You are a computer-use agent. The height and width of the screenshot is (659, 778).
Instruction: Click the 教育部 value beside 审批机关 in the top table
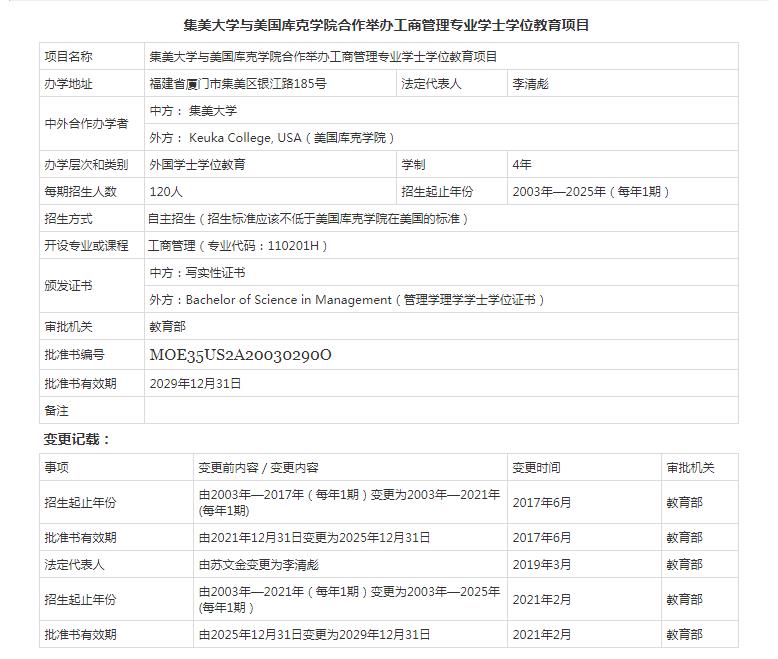(168, 327)
